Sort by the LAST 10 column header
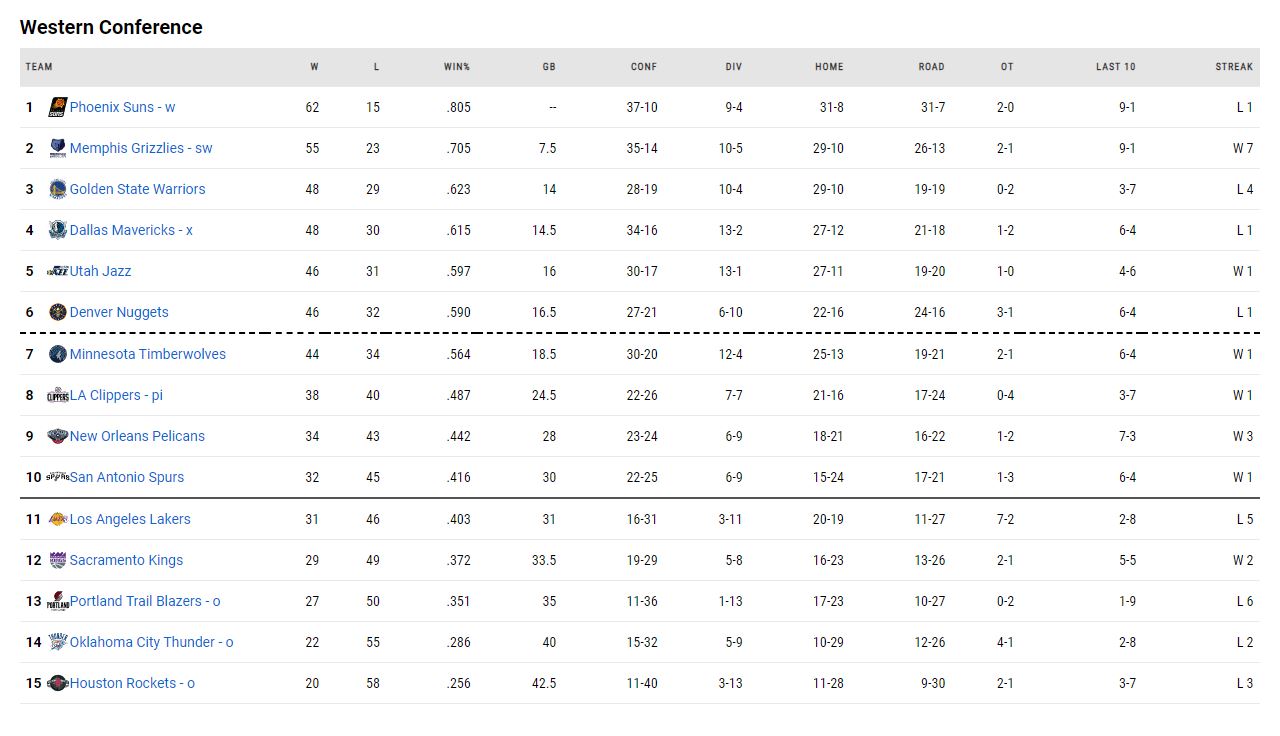1280x736 pixels. (x=1115, y=67)
